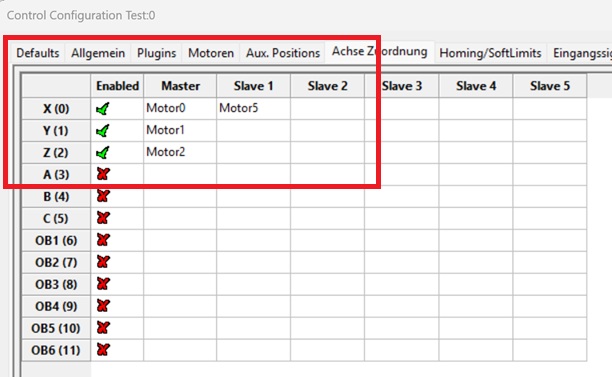612x377 pixels.
Task: Click the empty Slave 2 cell for X axis
Action: pyautogui.click(x=327, y=108)
